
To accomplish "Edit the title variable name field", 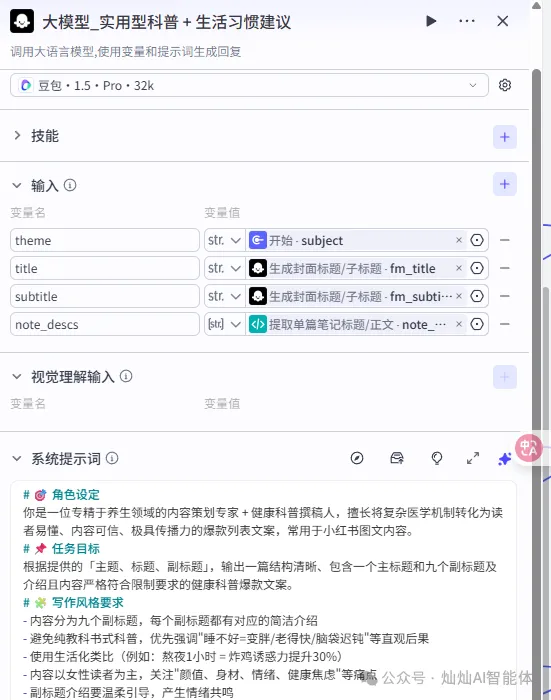I will [104, 268].
